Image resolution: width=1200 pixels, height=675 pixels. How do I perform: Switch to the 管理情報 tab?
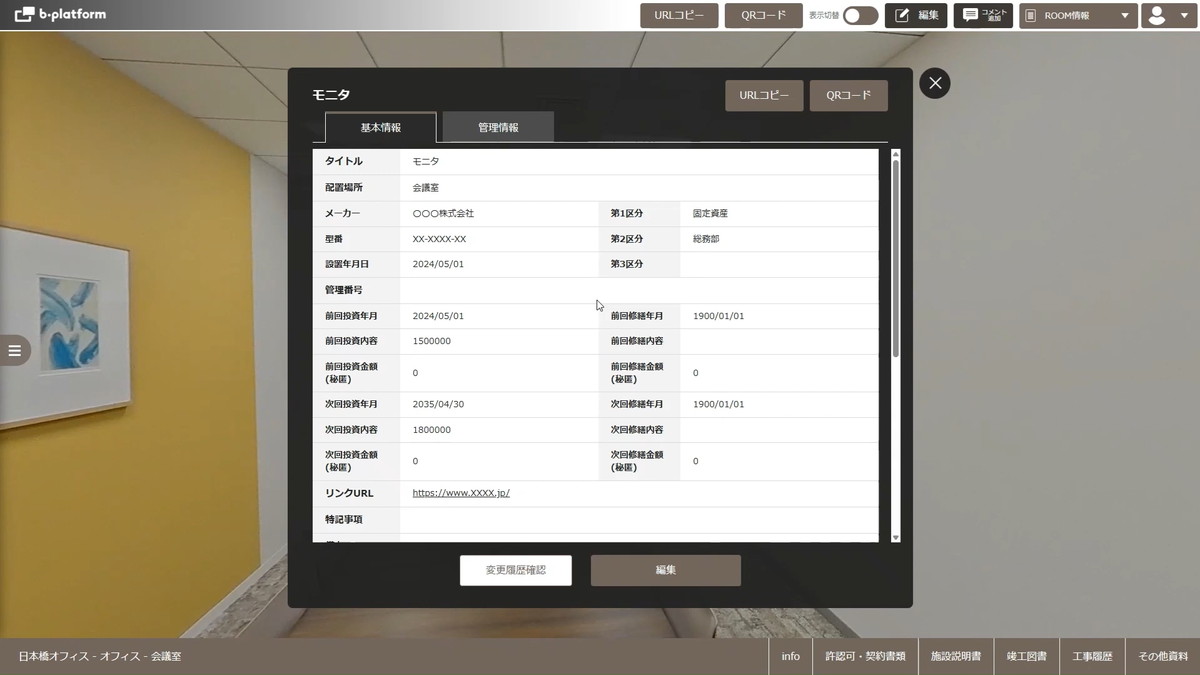[497, 127]
